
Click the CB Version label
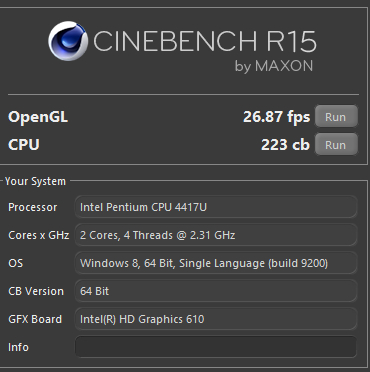pos(36,291)
